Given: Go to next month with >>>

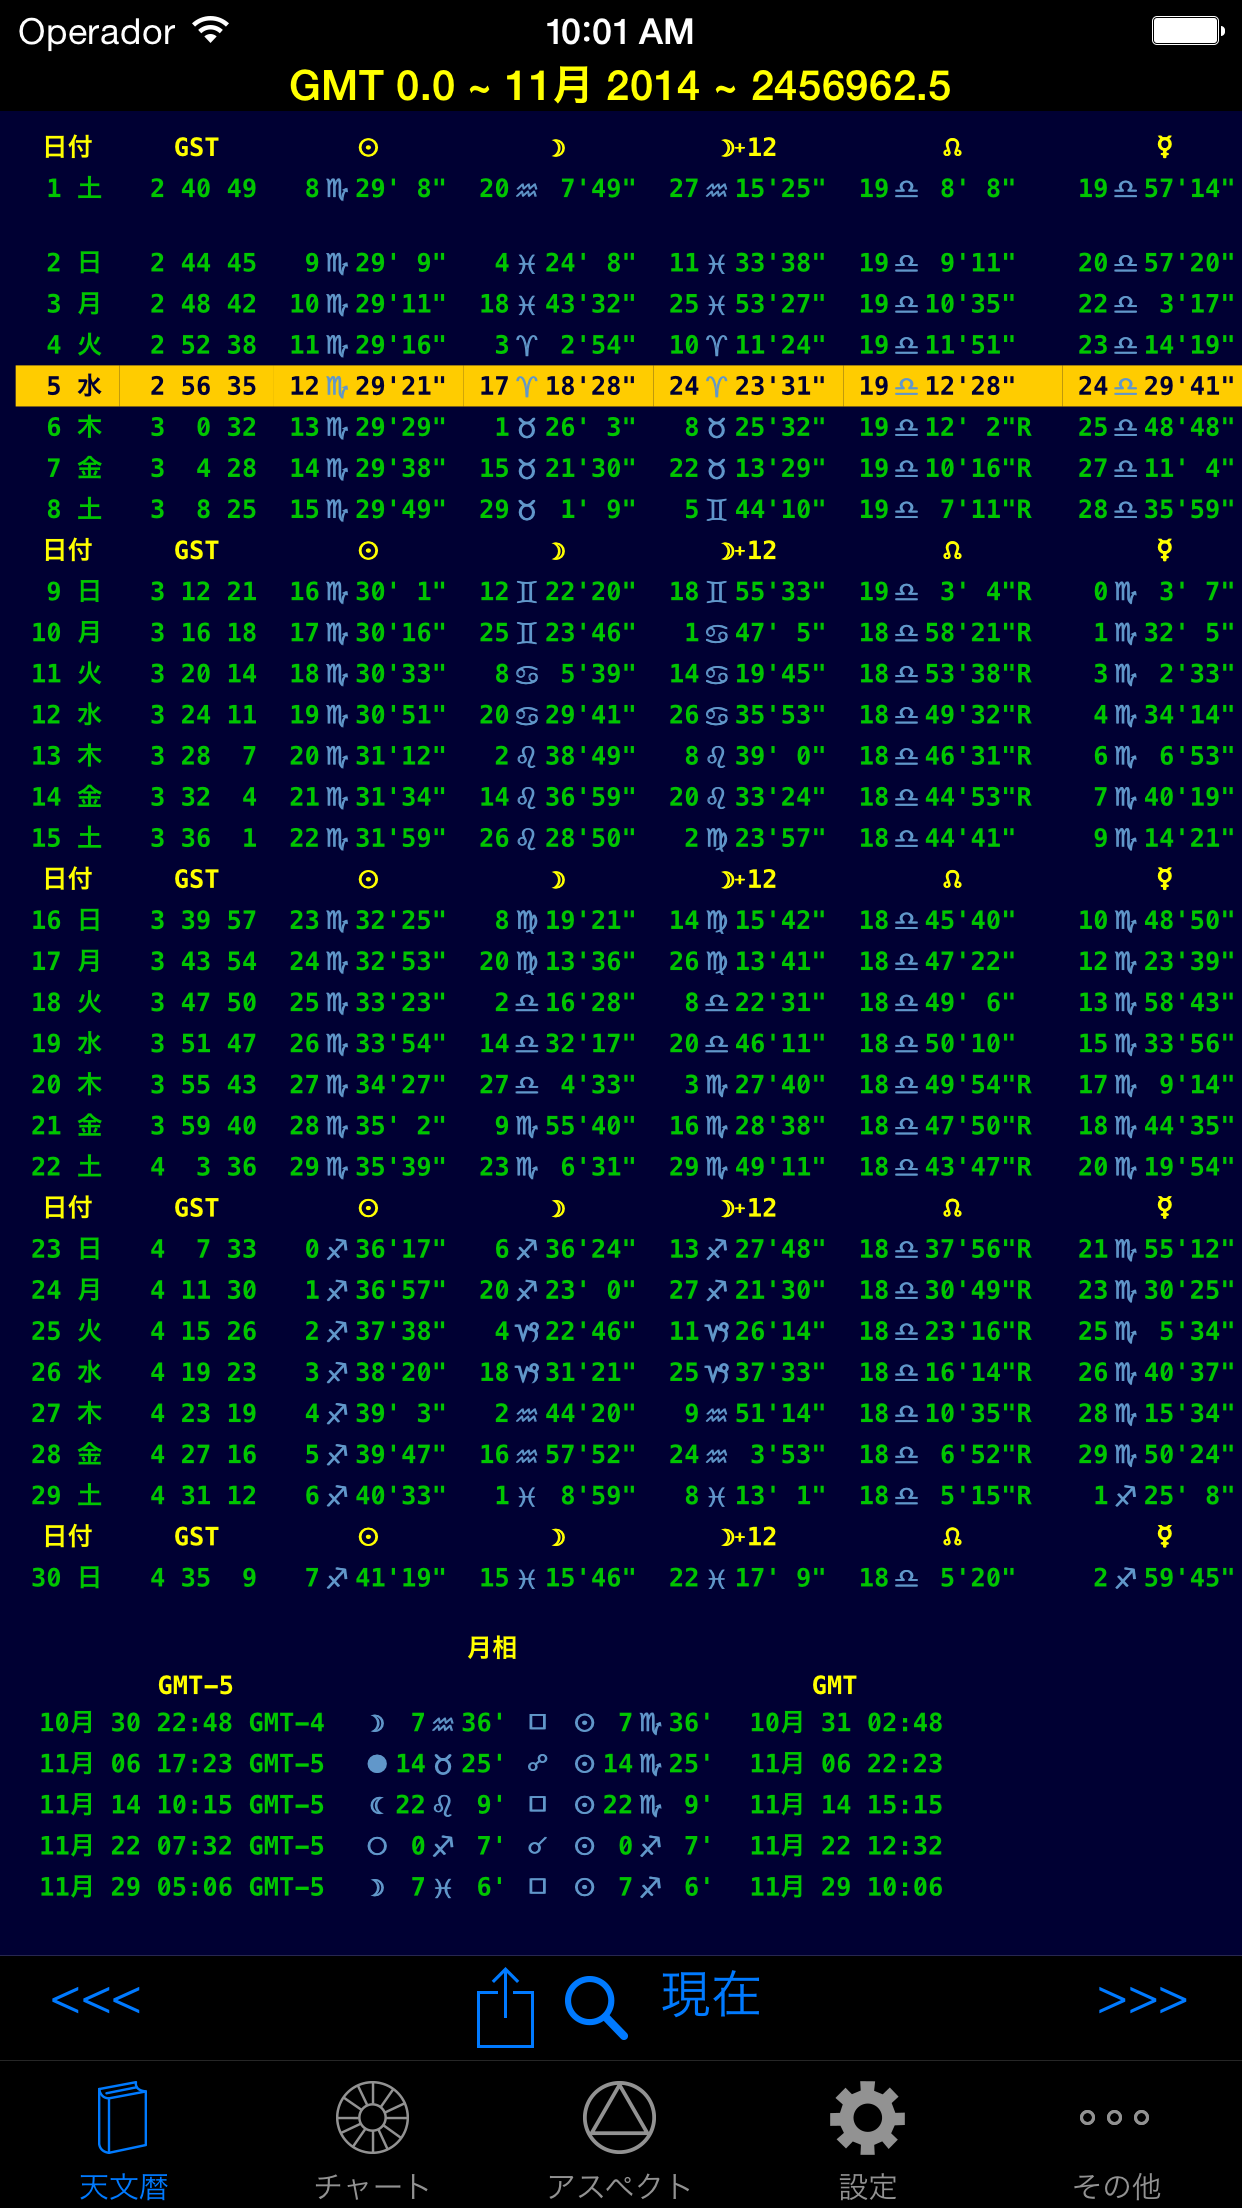Looking at the screenshot, I should tap(1142, 2000).
